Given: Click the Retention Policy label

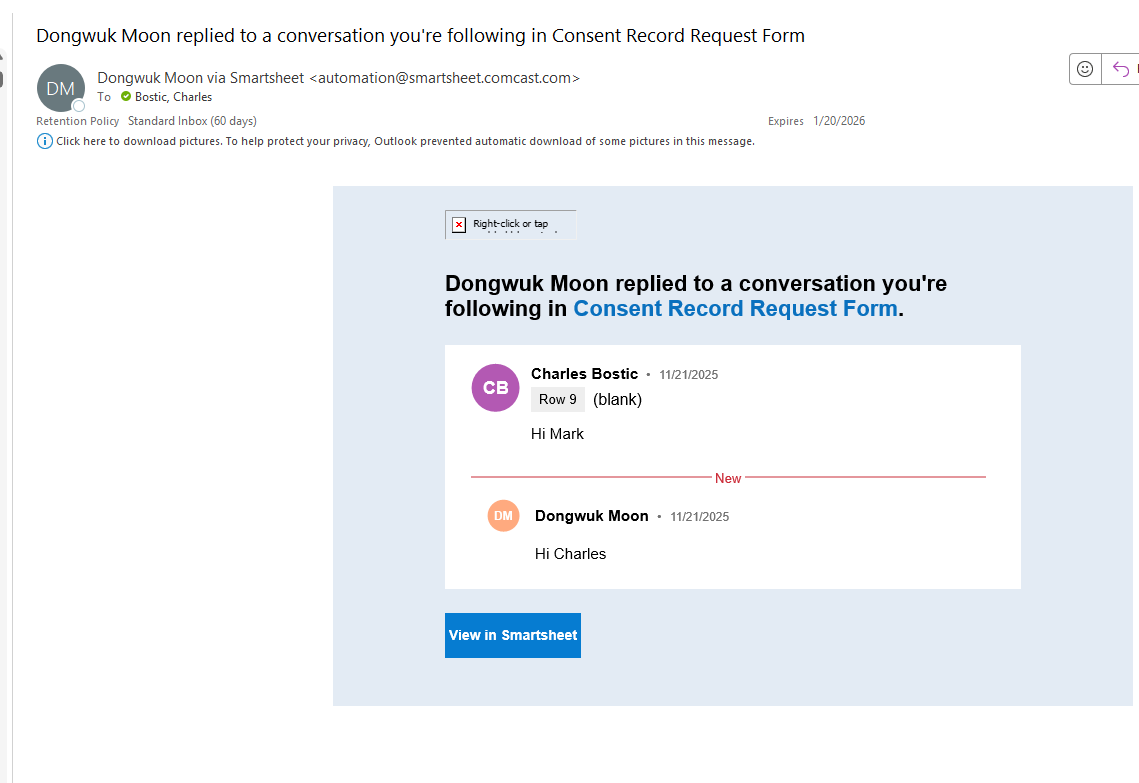Looking at the screenshot, I should coord(78,121).
